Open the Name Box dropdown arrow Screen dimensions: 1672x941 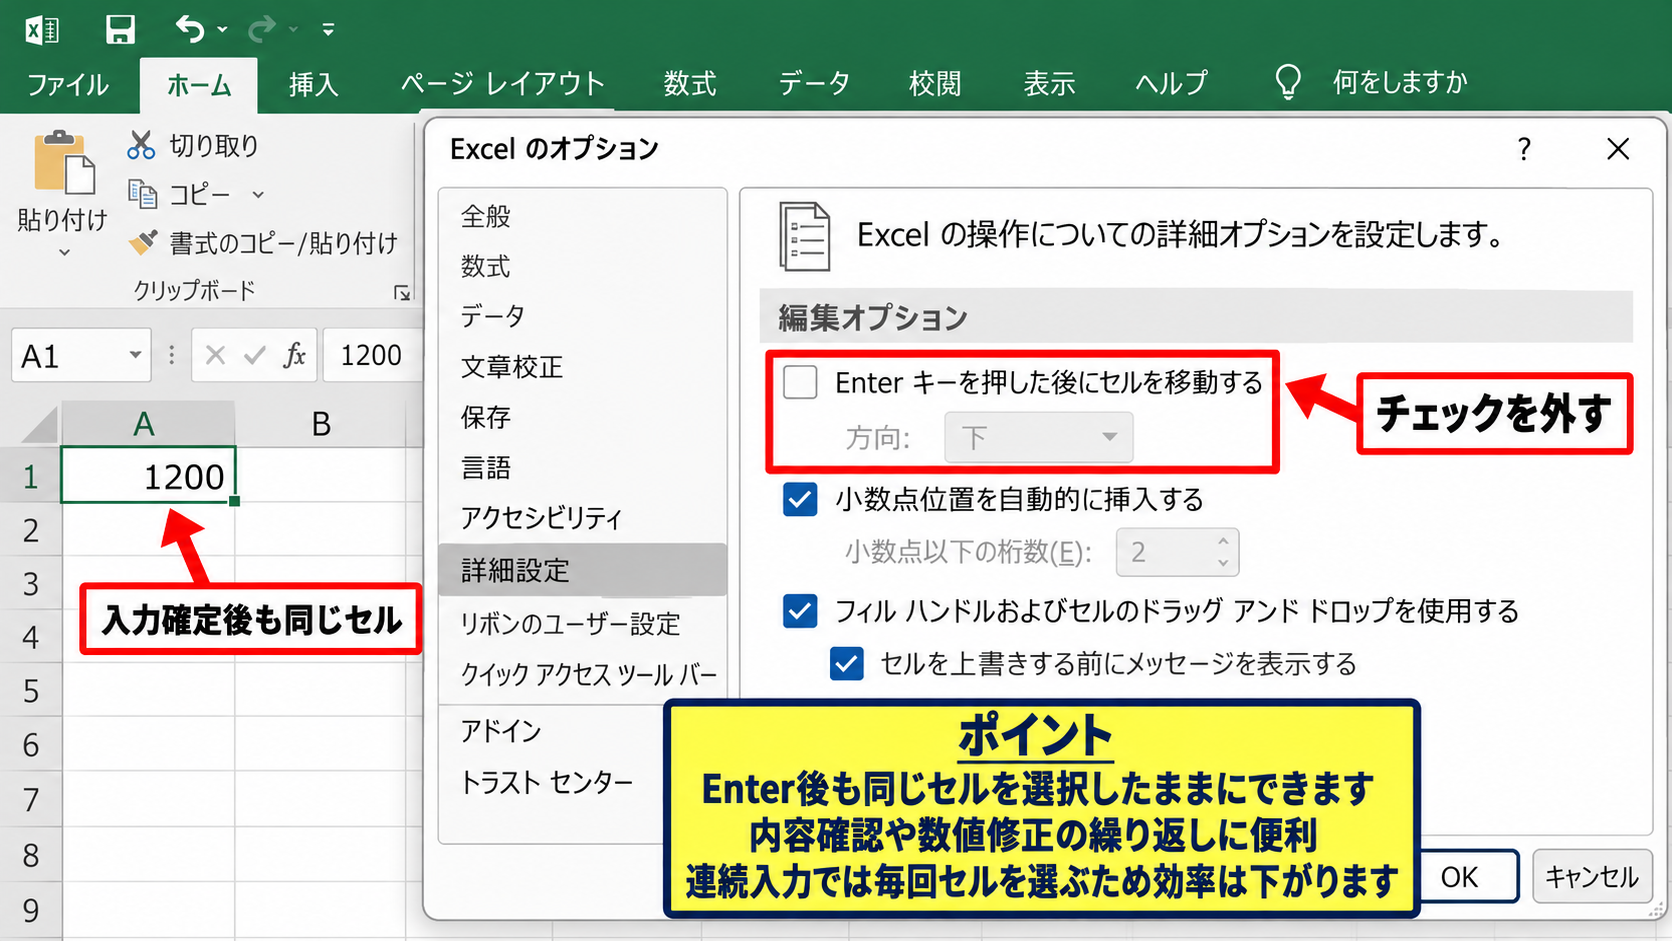[135, 355]
